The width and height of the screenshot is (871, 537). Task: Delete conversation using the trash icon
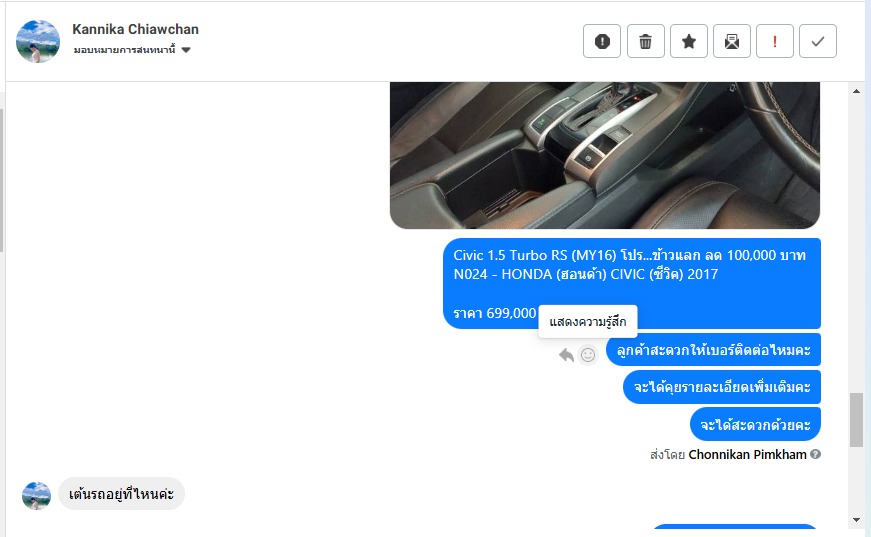645,41
